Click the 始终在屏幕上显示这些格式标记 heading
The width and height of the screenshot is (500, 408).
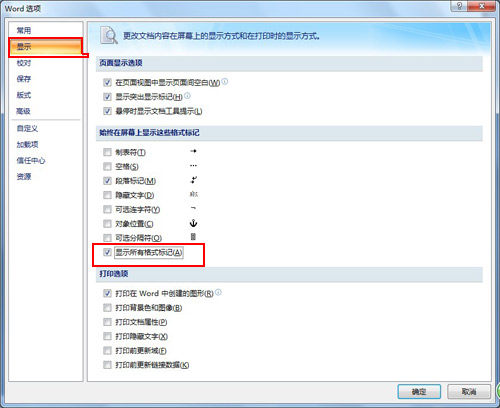(149, 133)
